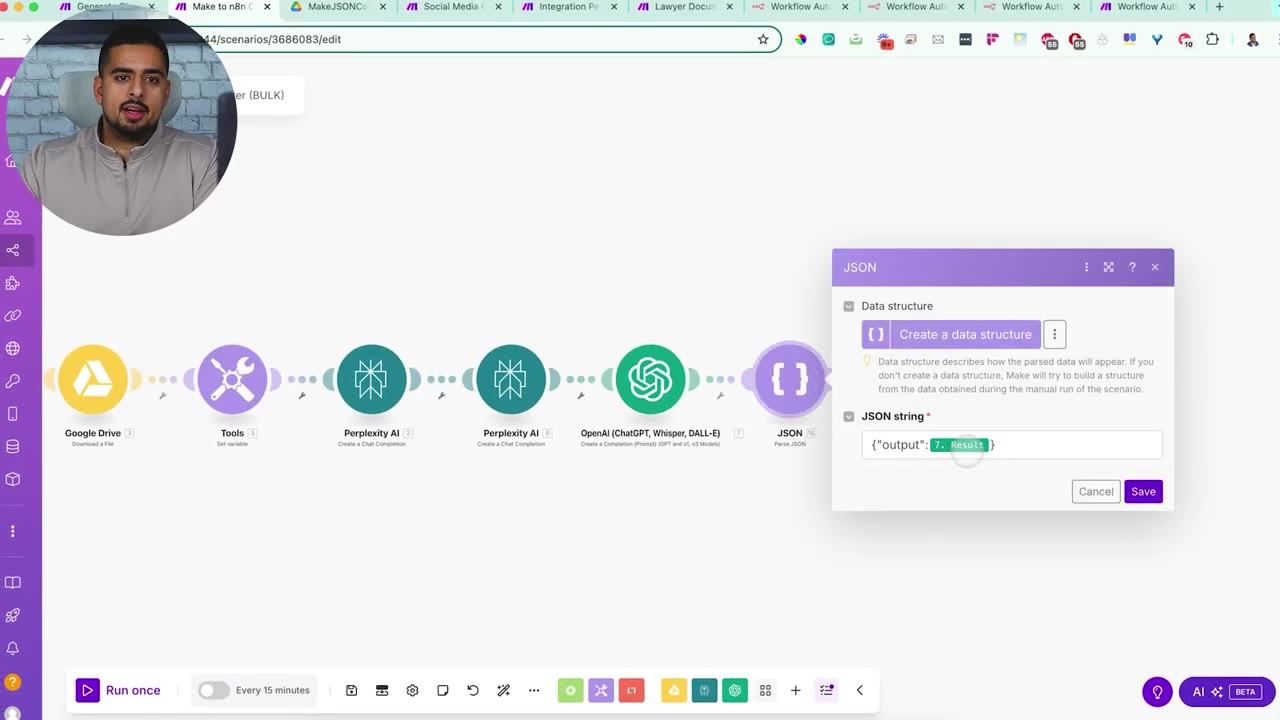Open Scenarios share icon in left sidebar

coord(13,250)
